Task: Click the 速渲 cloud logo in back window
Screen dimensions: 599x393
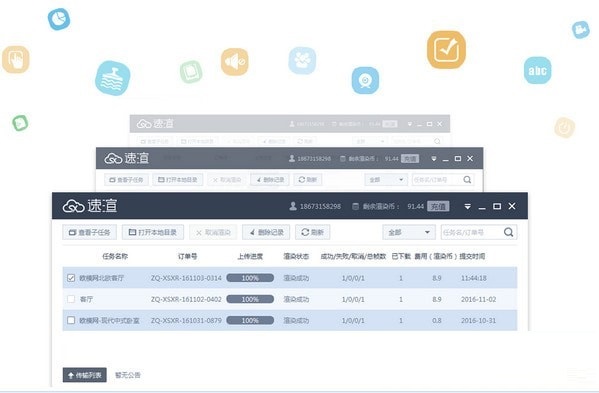Action: [x=155, y=123]
